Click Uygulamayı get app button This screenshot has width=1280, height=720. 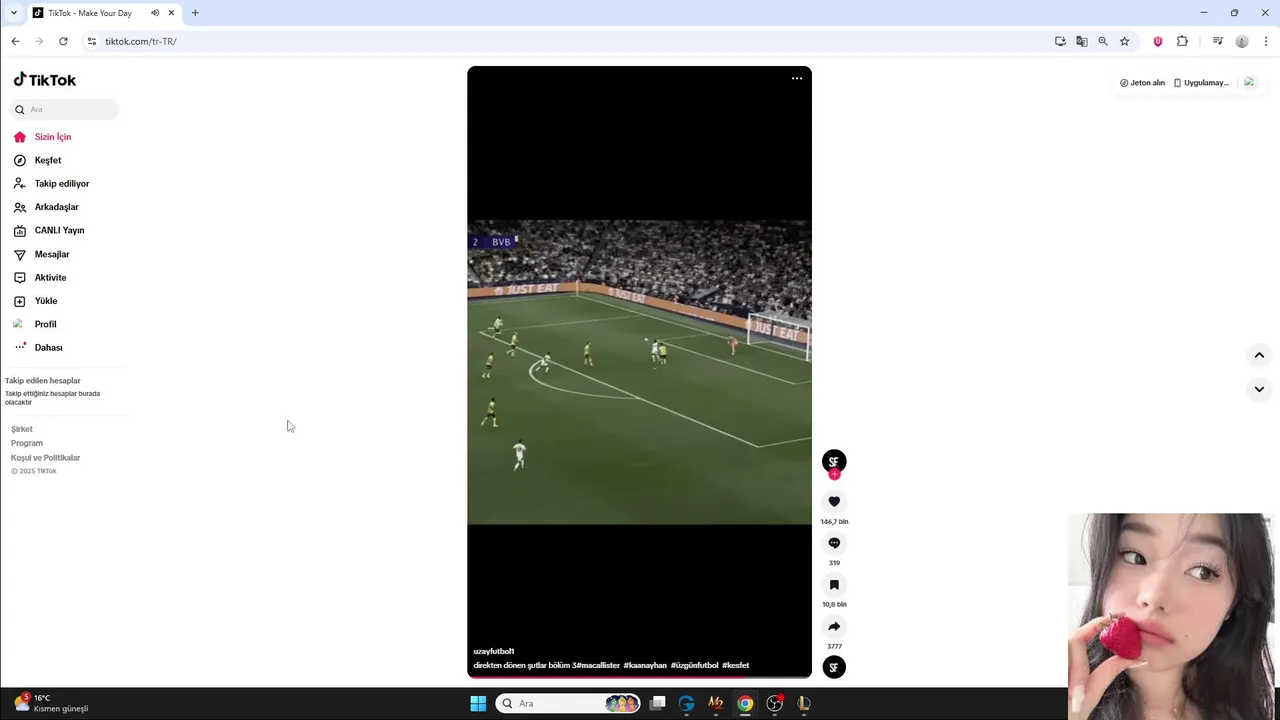click(1201, 83)
